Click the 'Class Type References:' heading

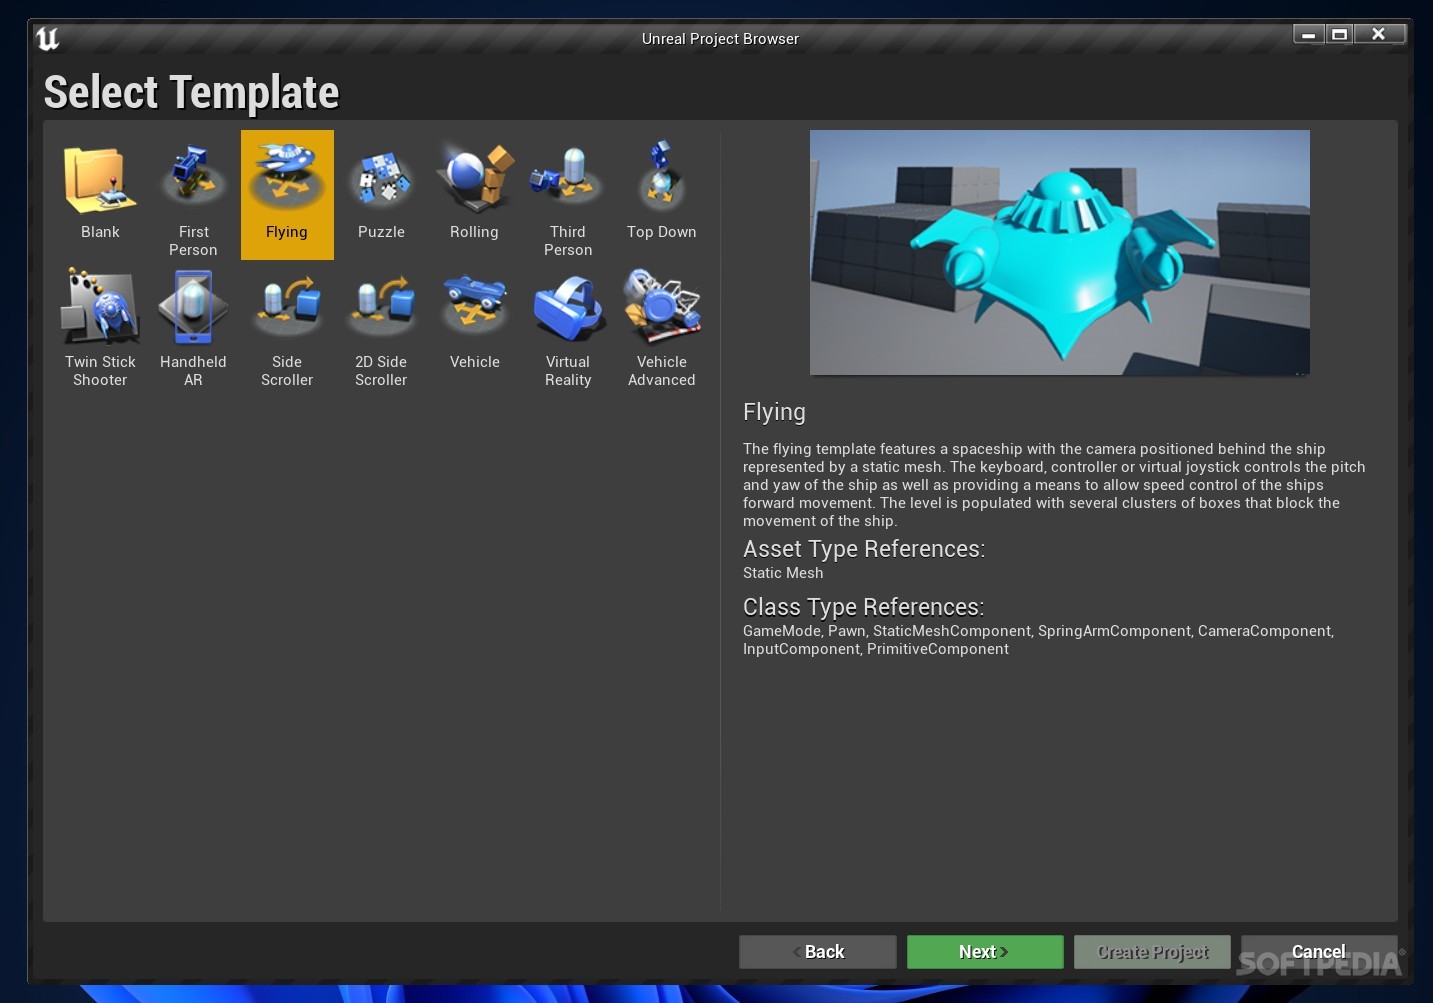864,607
